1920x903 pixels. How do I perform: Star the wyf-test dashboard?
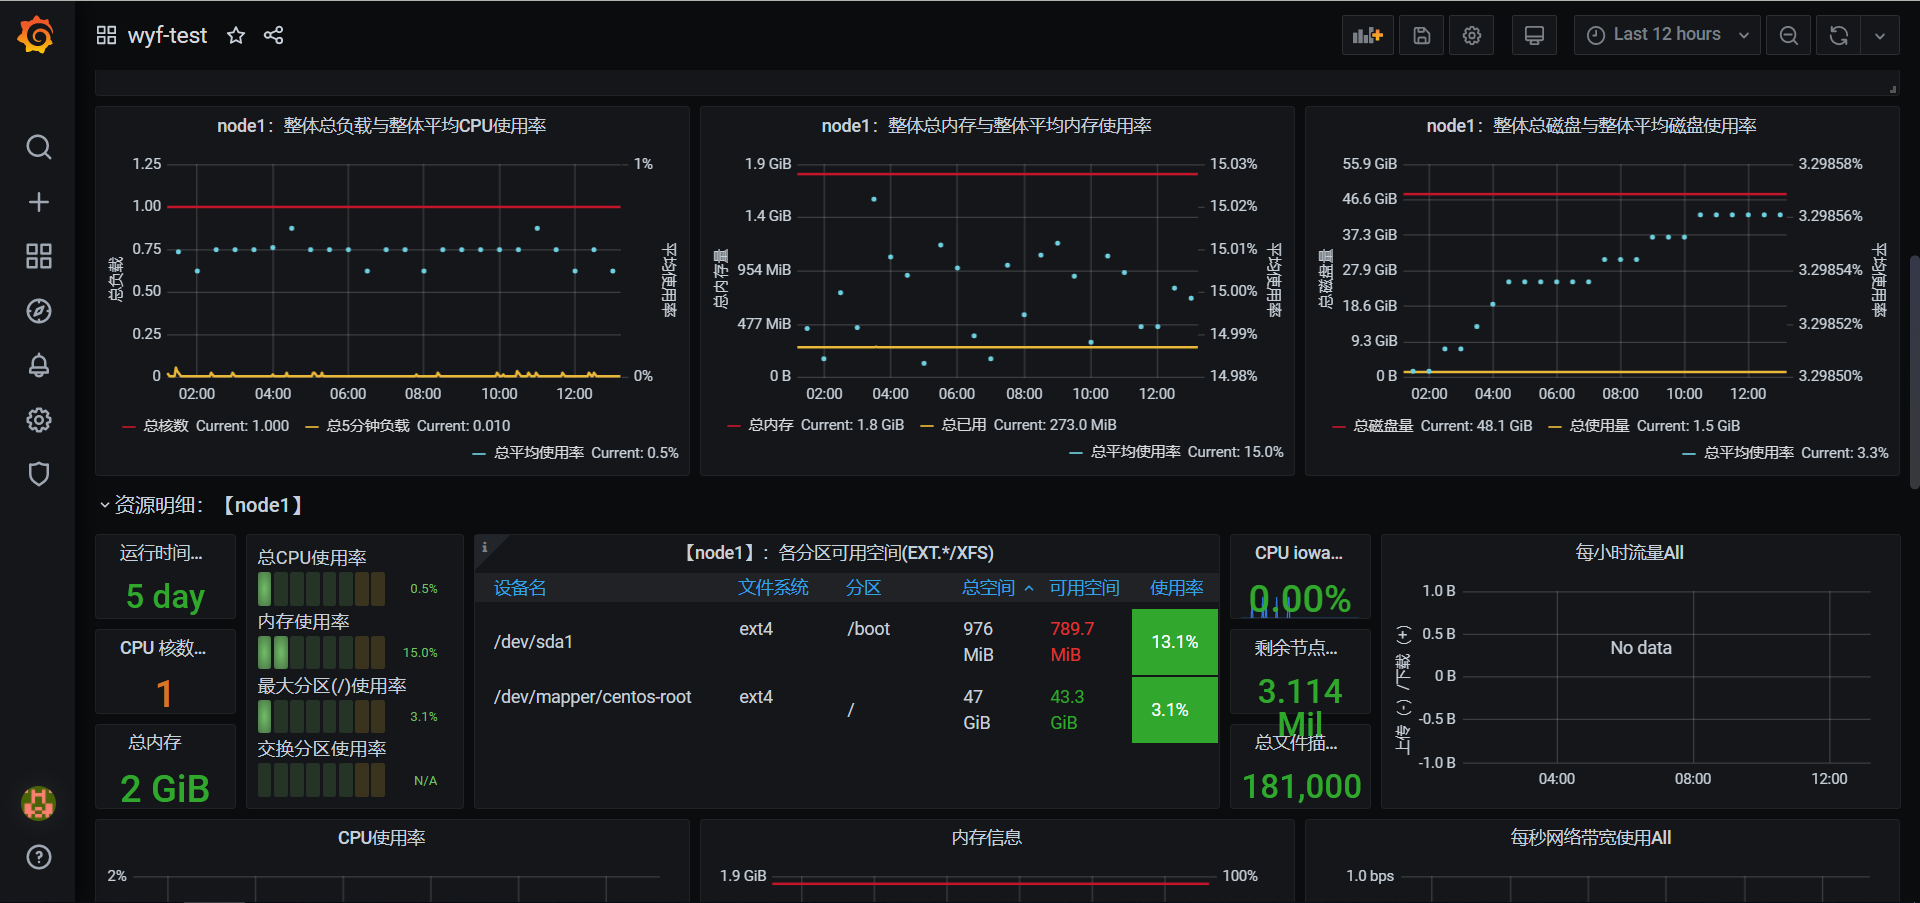(236, 36)
